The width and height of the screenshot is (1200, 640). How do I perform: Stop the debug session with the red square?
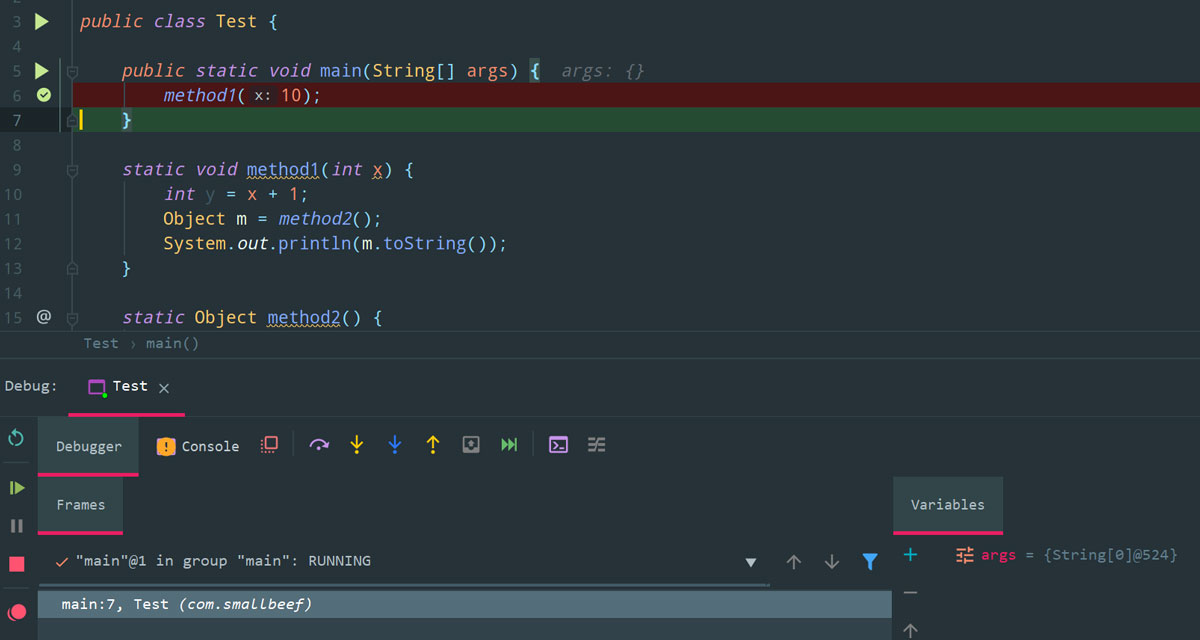[x=17, y=564]
